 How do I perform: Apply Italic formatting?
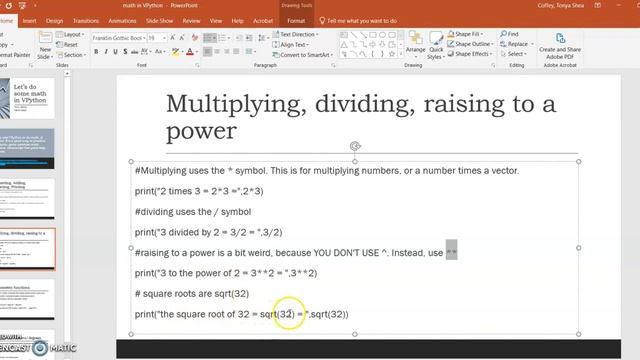pyautogui.click(x=106, y=52)
